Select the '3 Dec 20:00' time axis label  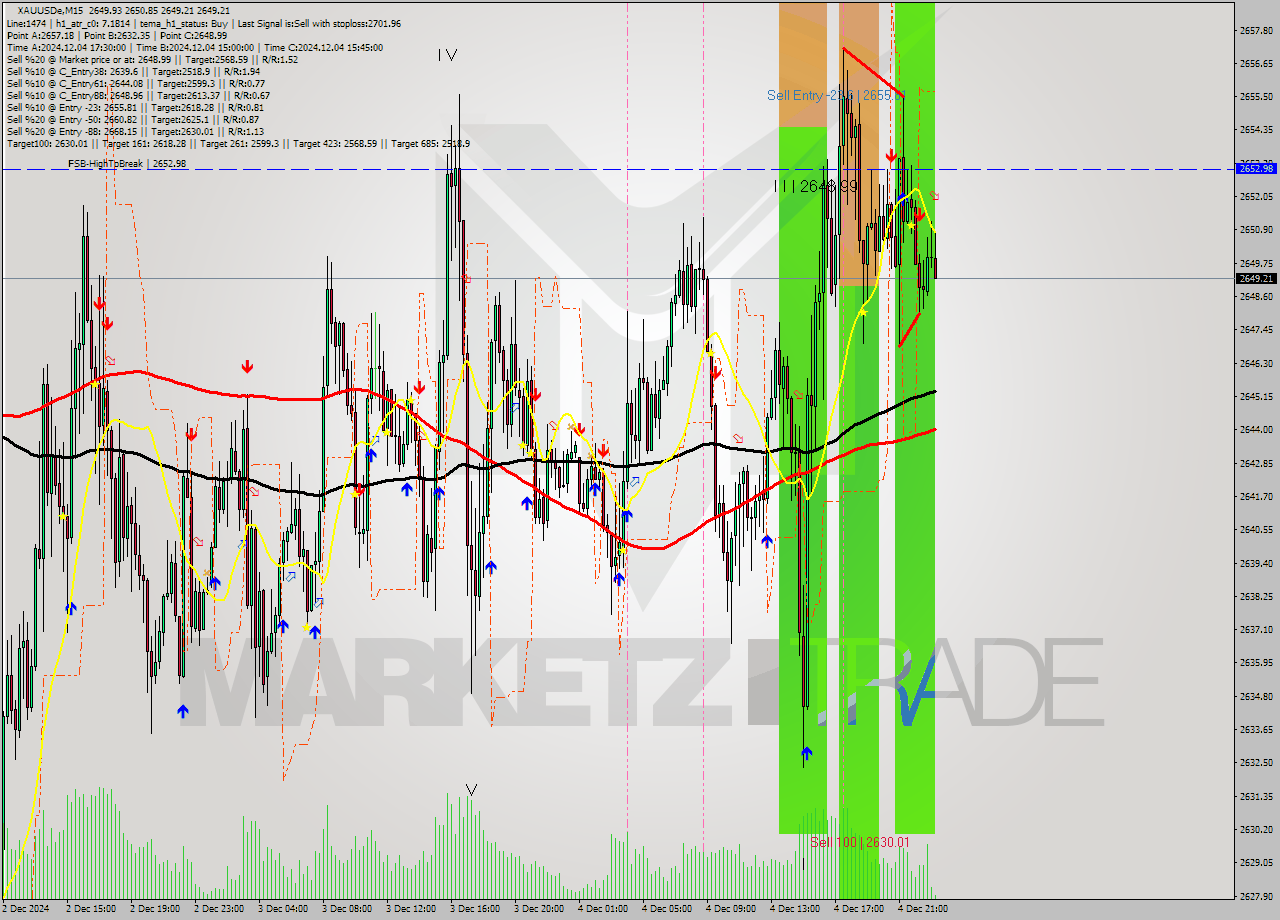pyautogui.click(x=539, y=909)
